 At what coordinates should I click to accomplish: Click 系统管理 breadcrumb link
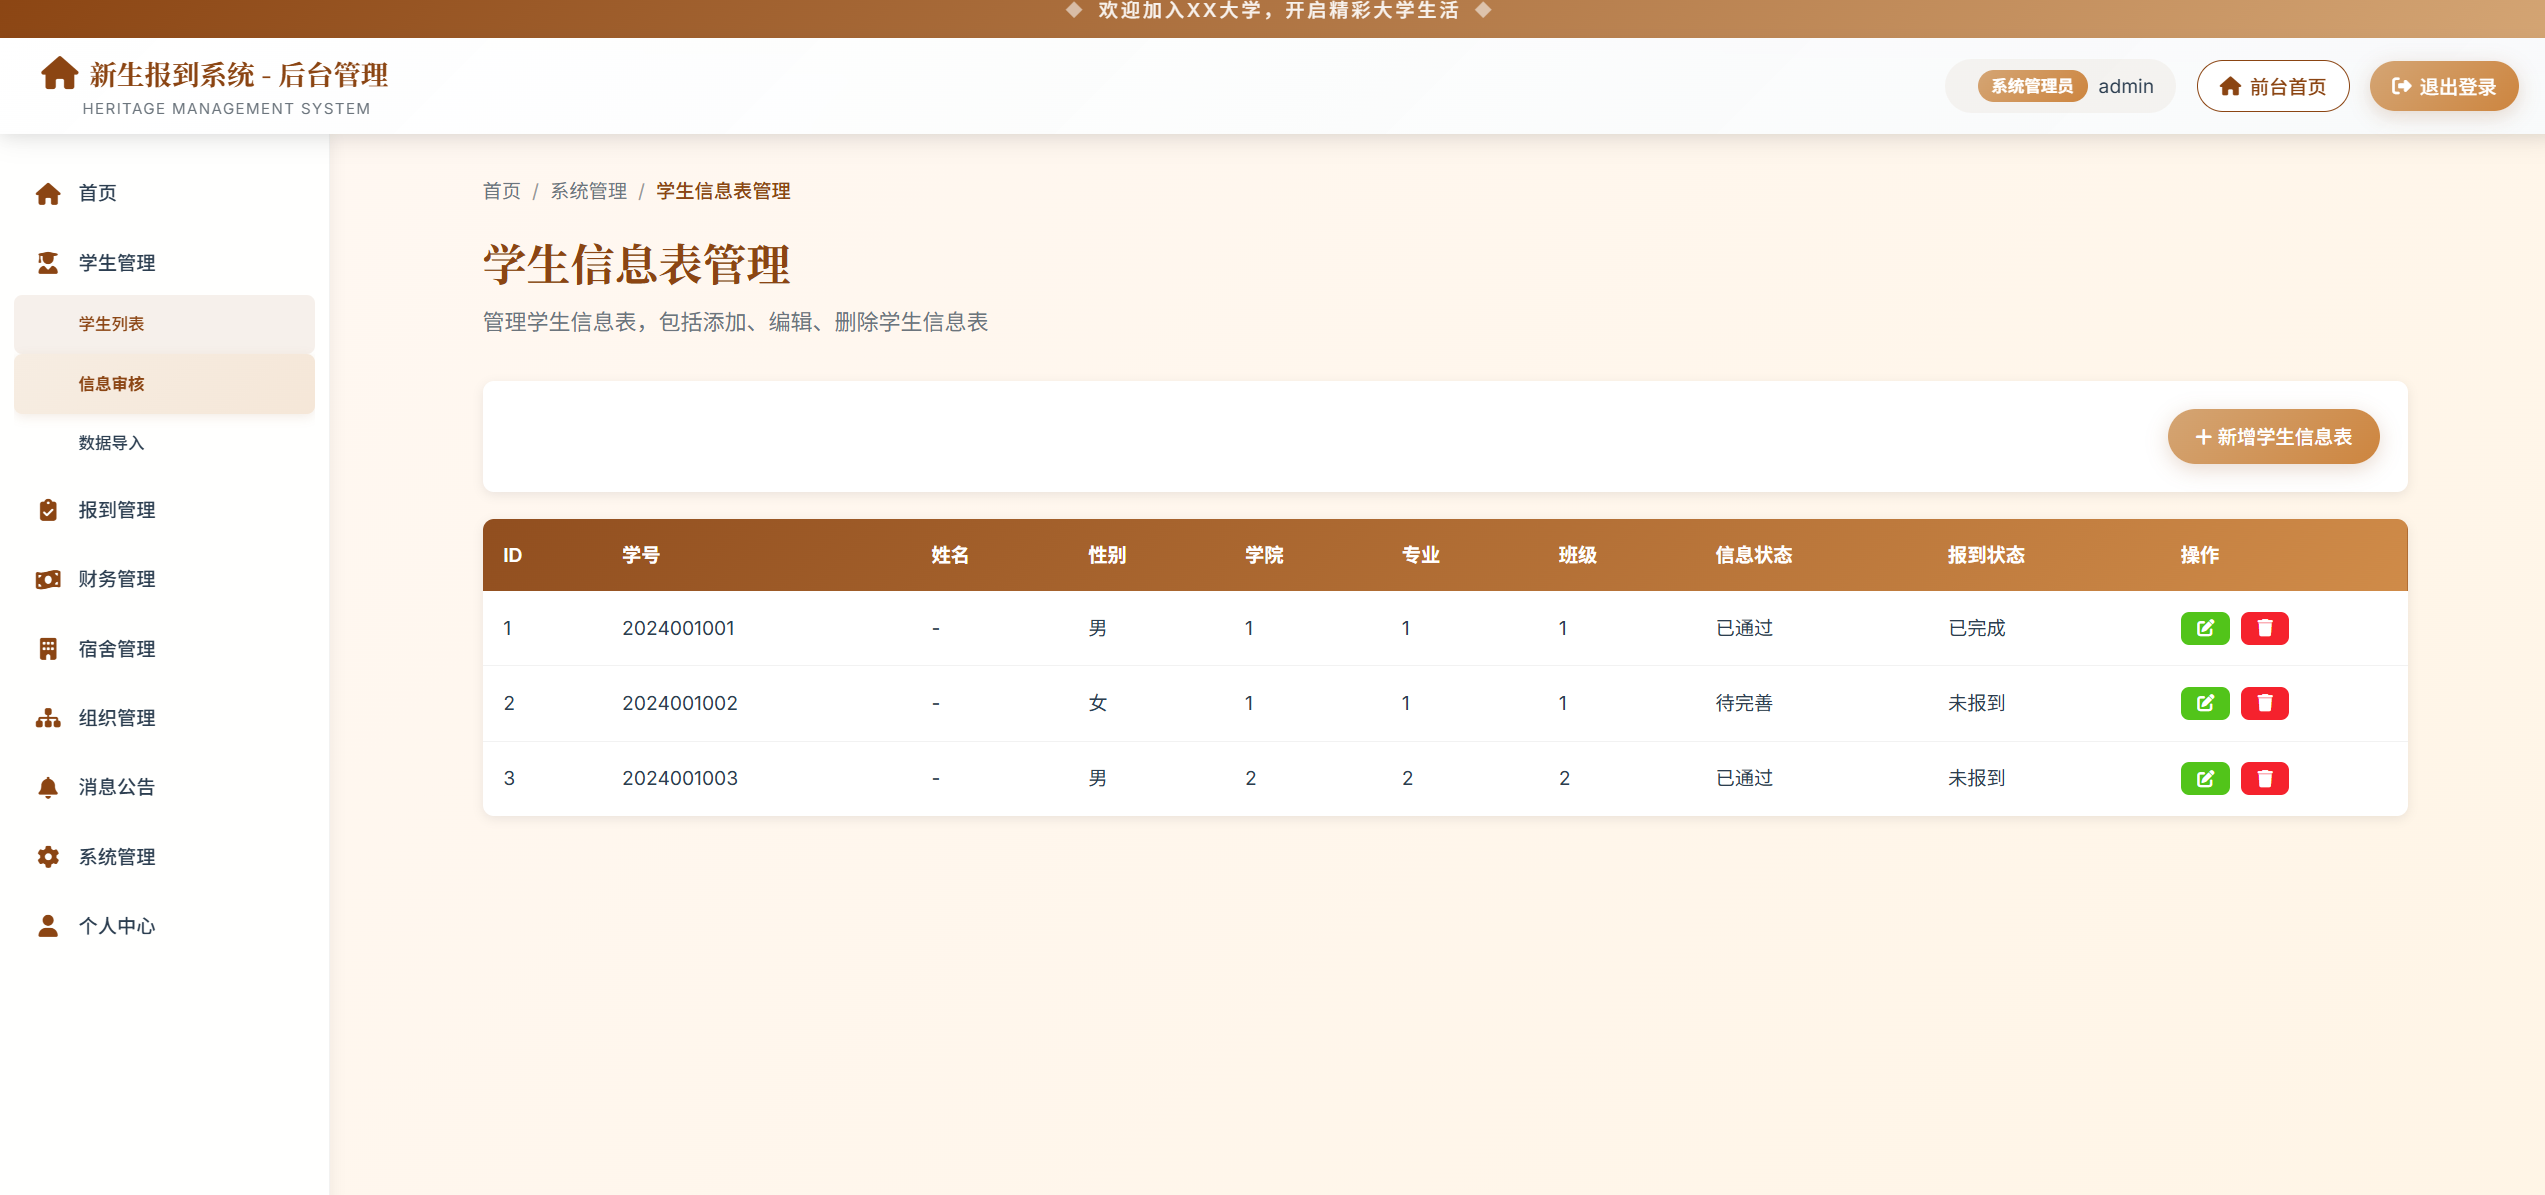[588, 191]
